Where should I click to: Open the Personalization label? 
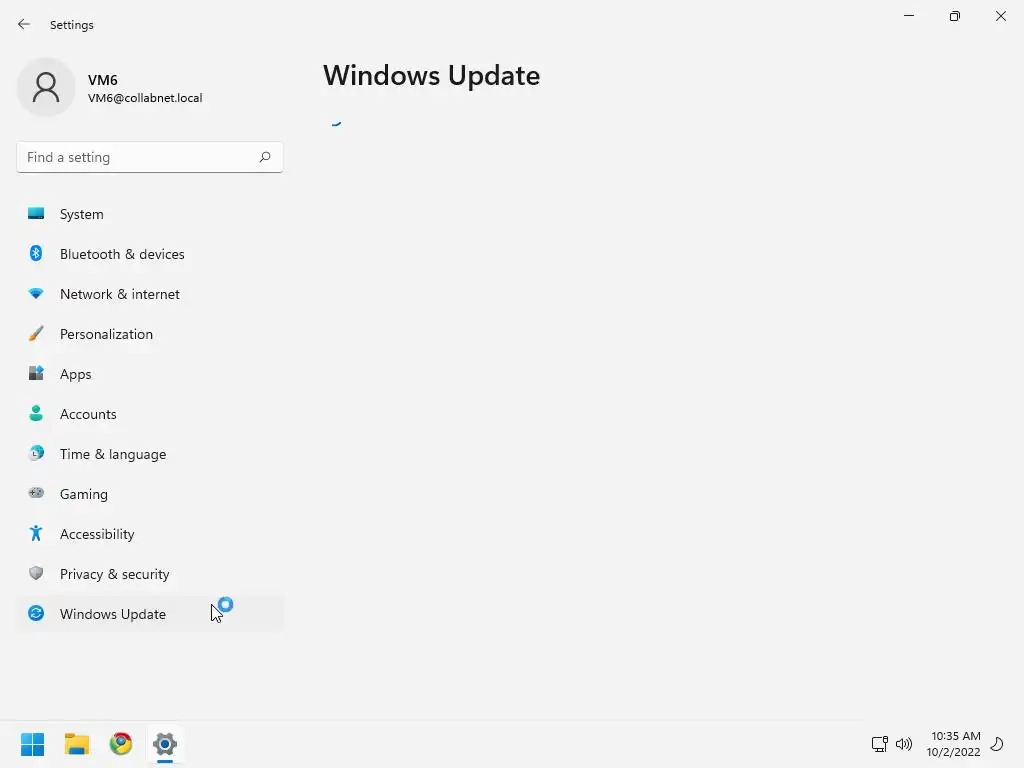coord(106,334)
